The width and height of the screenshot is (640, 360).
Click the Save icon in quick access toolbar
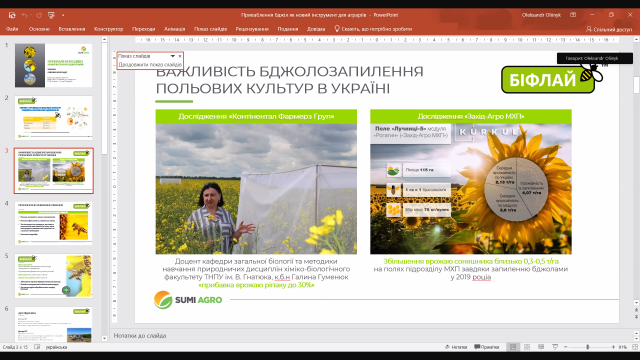tap(12, 15)
